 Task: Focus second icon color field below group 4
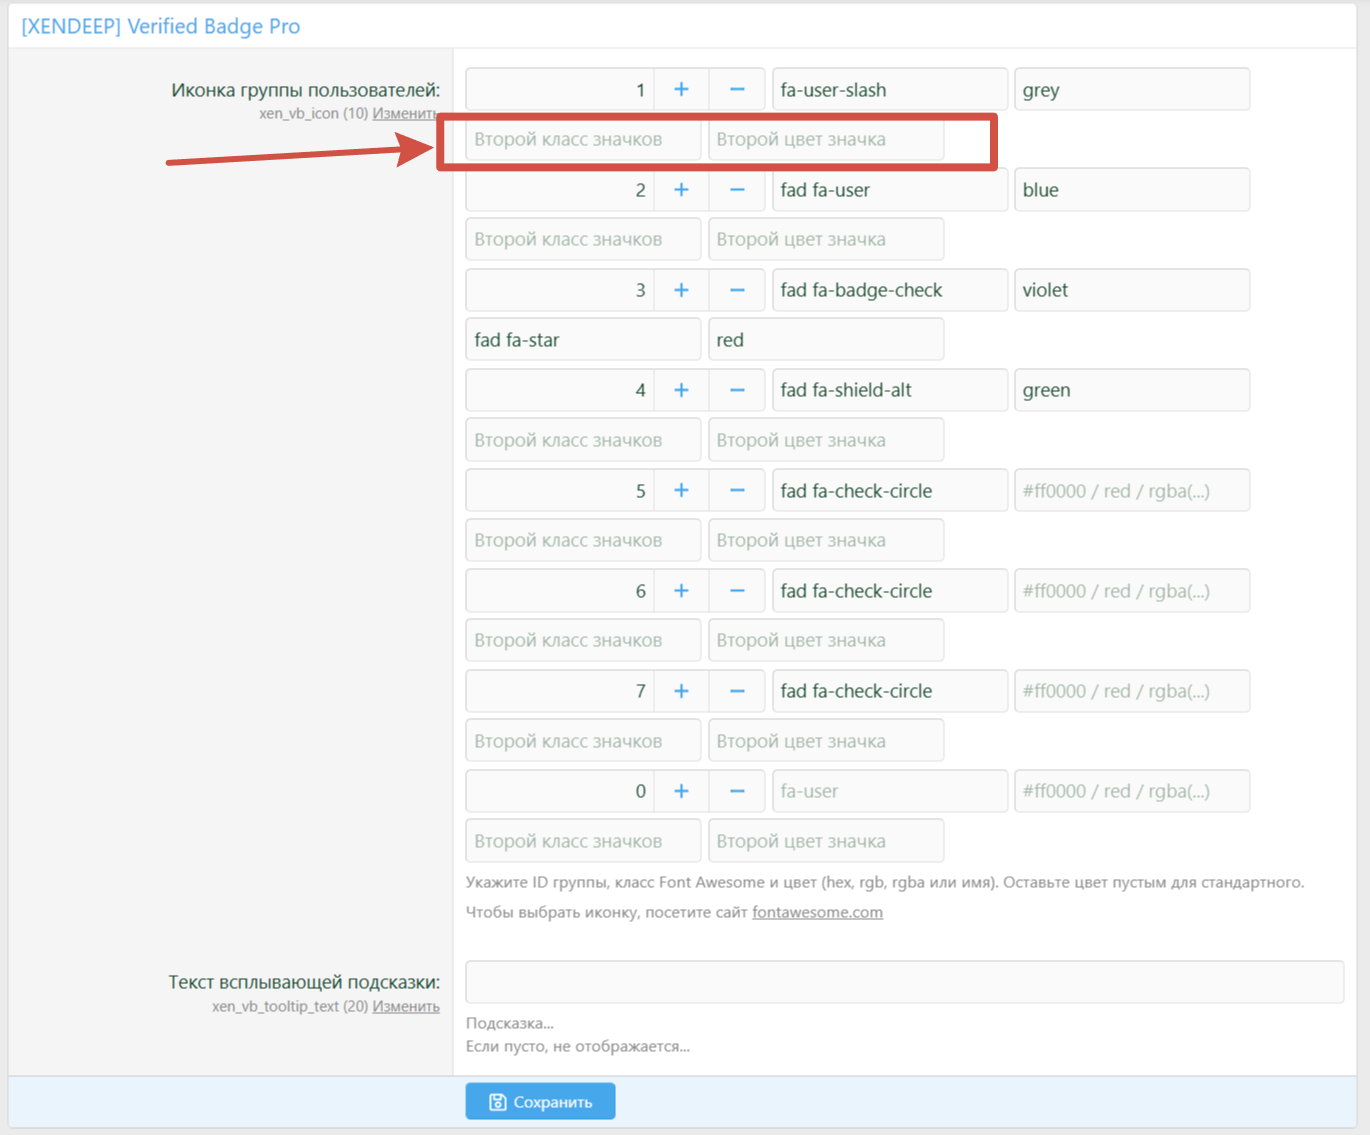coord(826,440)
